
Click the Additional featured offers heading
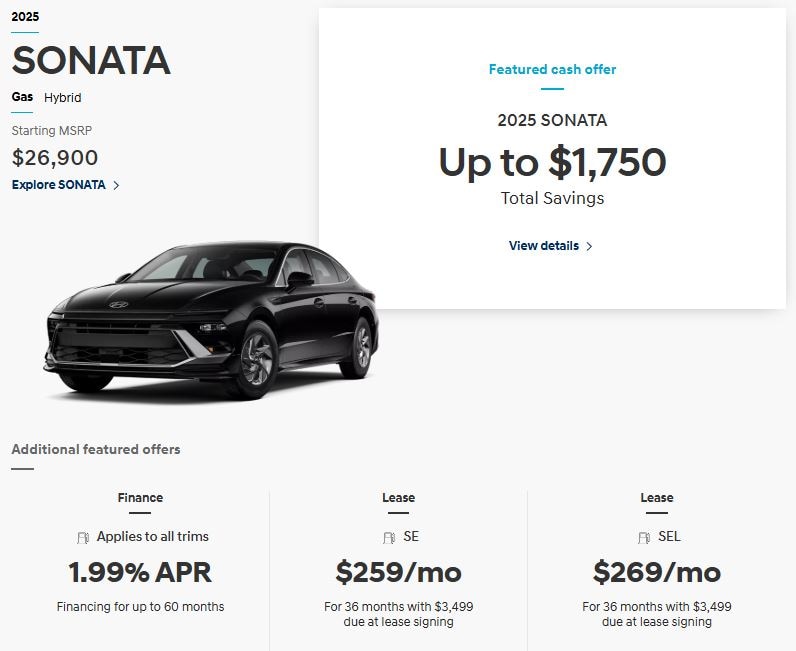pos(96,449)
